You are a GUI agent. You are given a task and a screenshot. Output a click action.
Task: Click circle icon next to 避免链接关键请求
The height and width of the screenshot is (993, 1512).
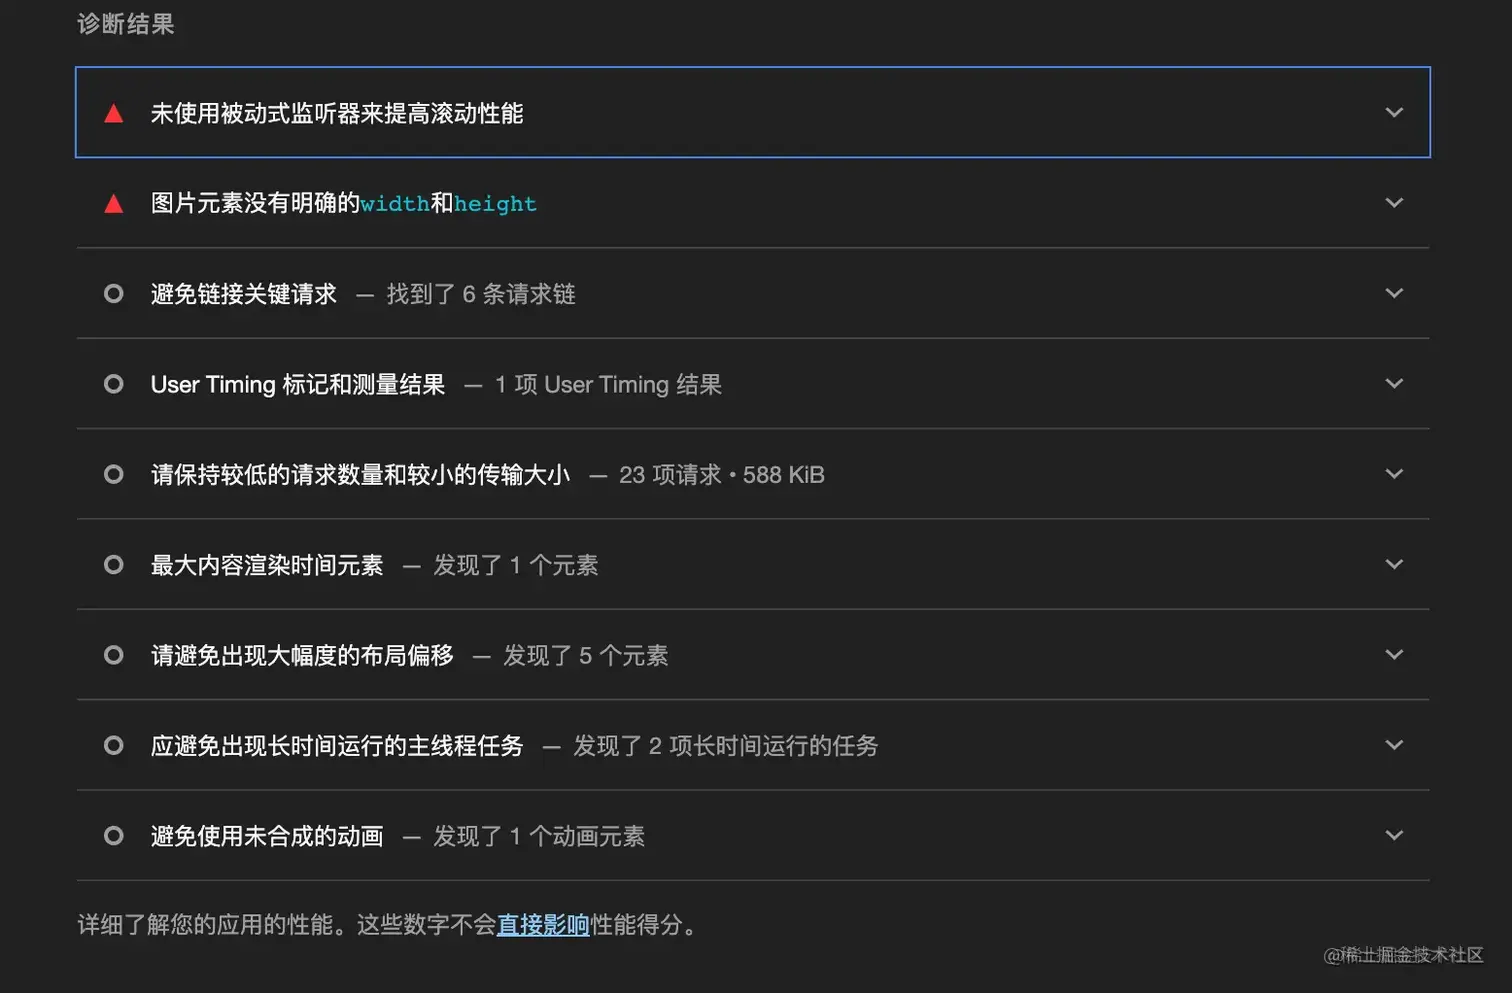pos(114,294)
